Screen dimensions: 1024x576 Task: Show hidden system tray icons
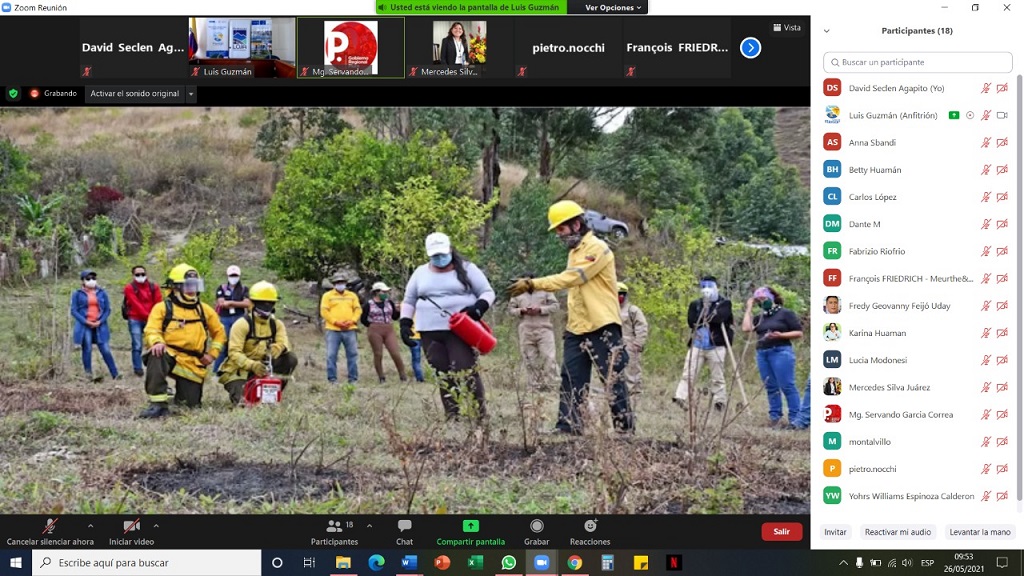tap(843, 562)
